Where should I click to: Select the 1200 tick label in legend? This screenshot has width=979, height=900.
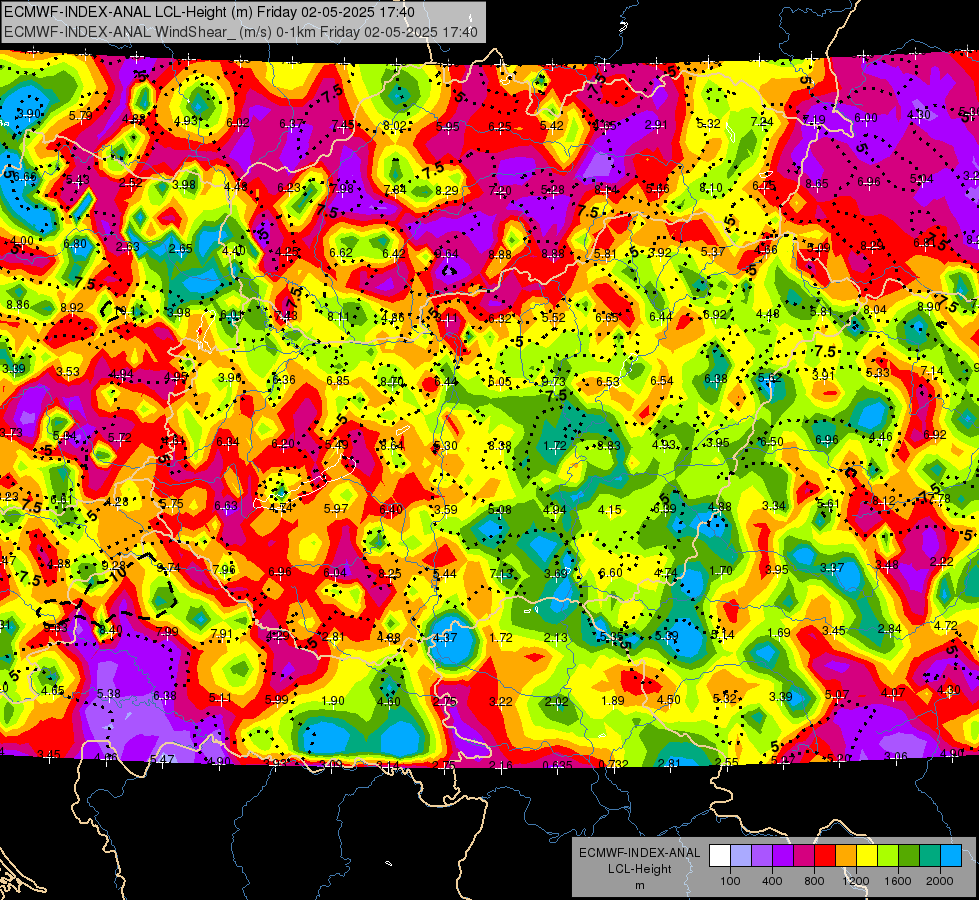tap(856, 881)
